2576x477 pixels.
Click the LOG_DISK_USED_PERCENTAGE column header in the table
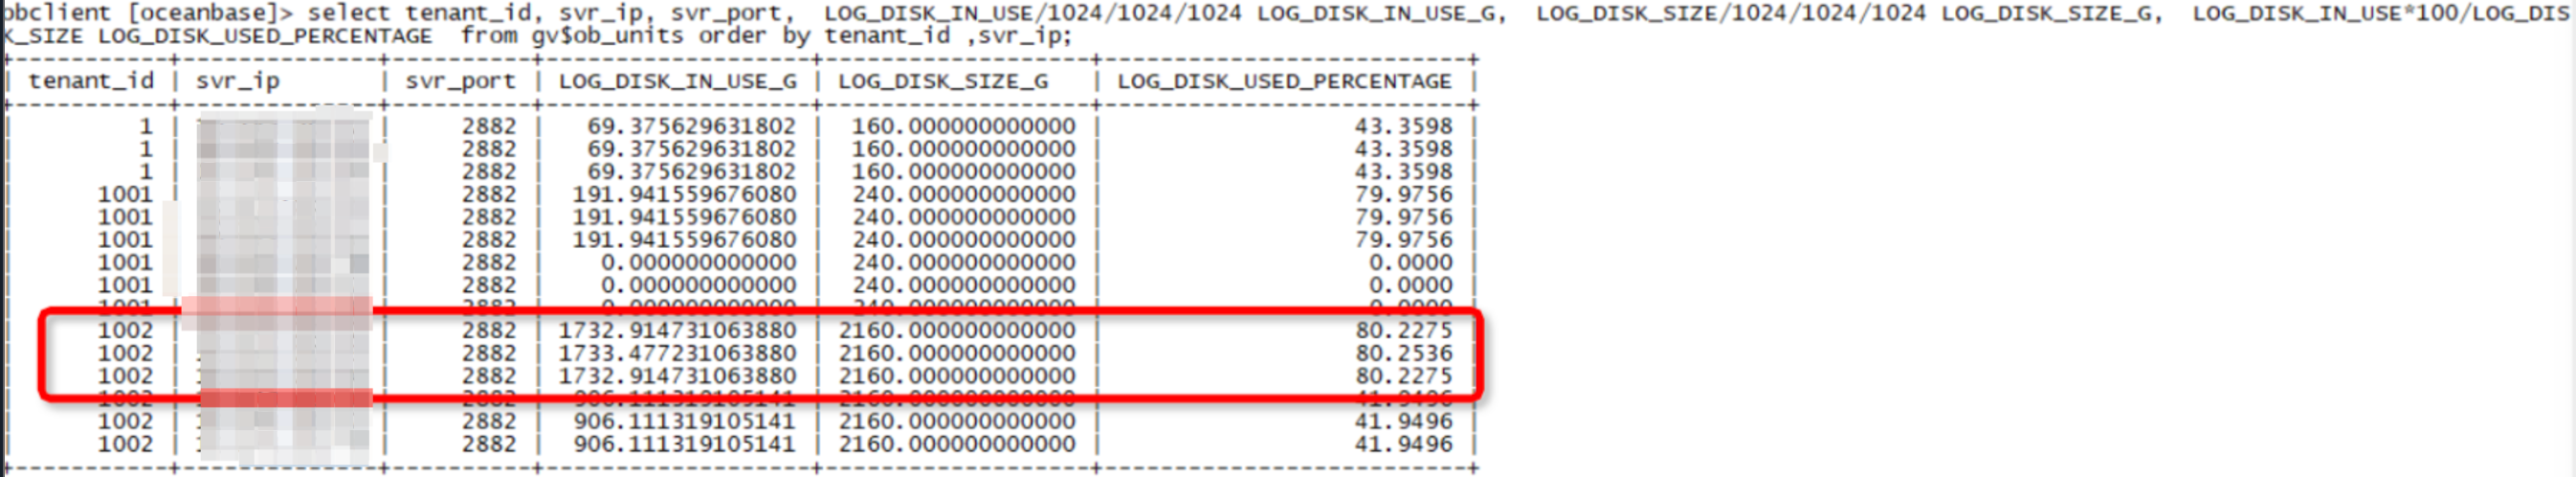[x=1284, y=81]
